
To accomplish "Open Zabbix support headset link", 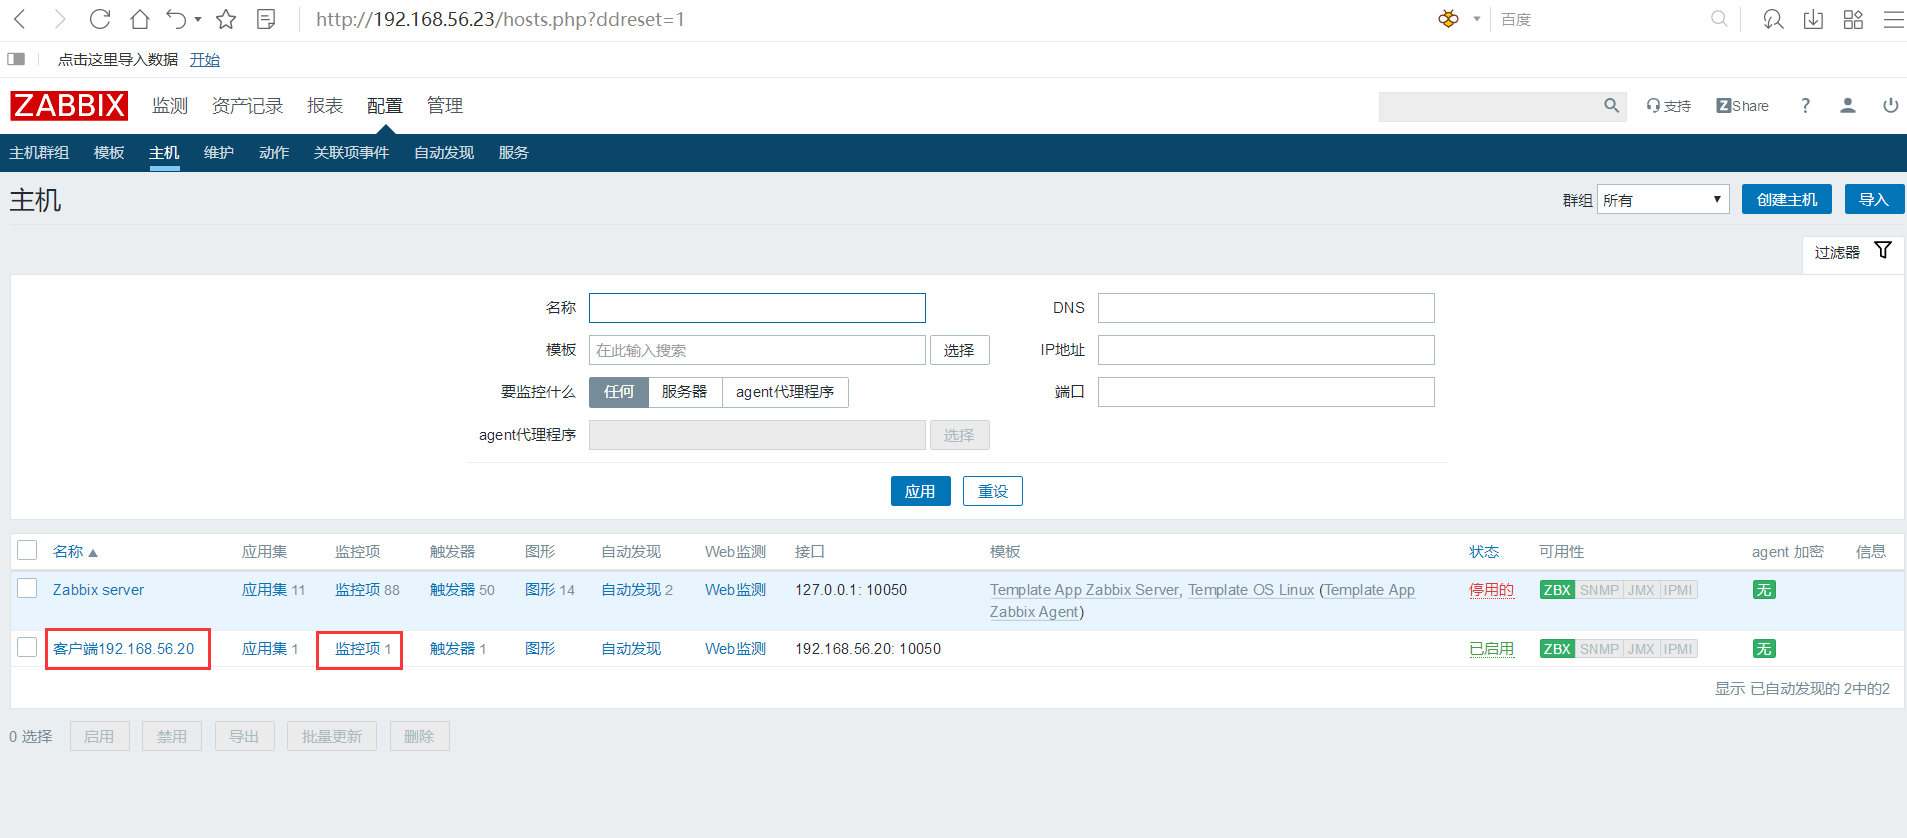I will (1669, 105).
